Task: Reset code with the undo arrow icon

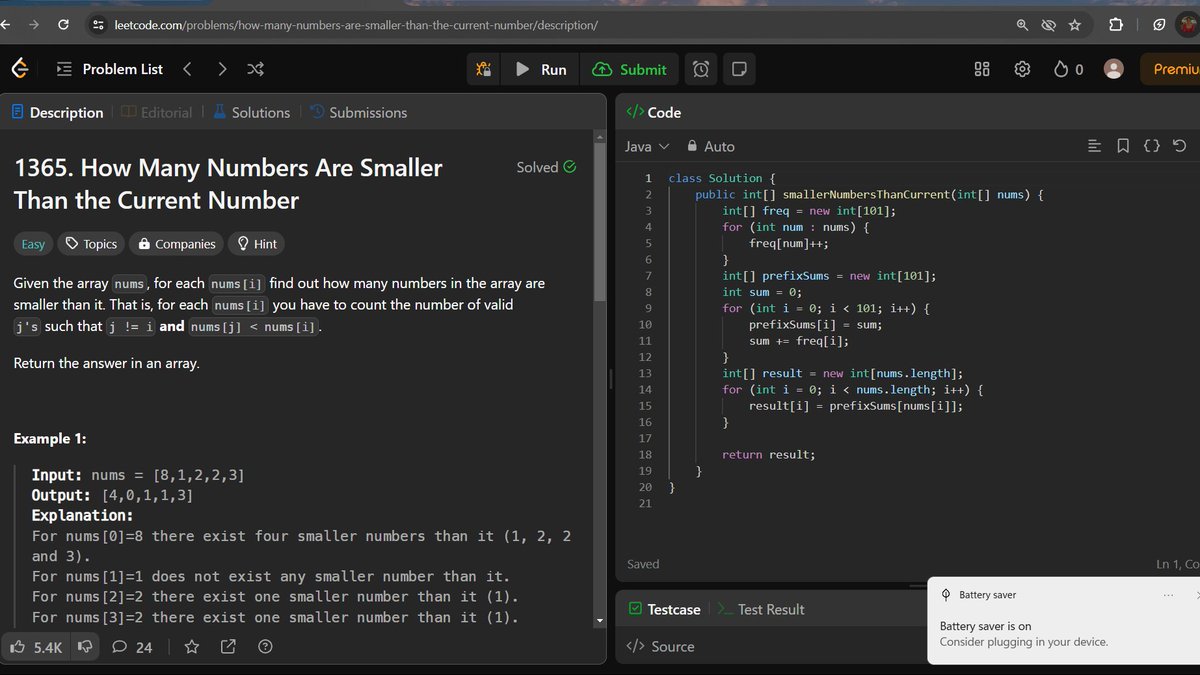Action: [1179, 146]
